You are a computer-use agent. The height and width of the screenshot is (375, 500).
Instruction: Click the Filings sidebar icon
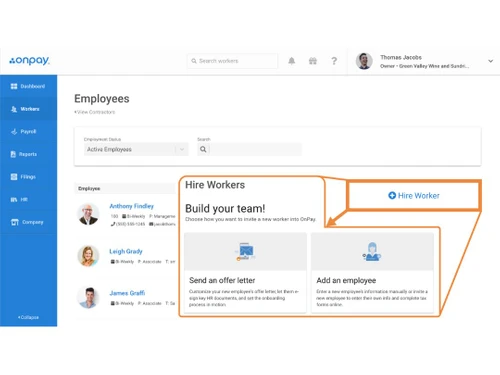14,177
